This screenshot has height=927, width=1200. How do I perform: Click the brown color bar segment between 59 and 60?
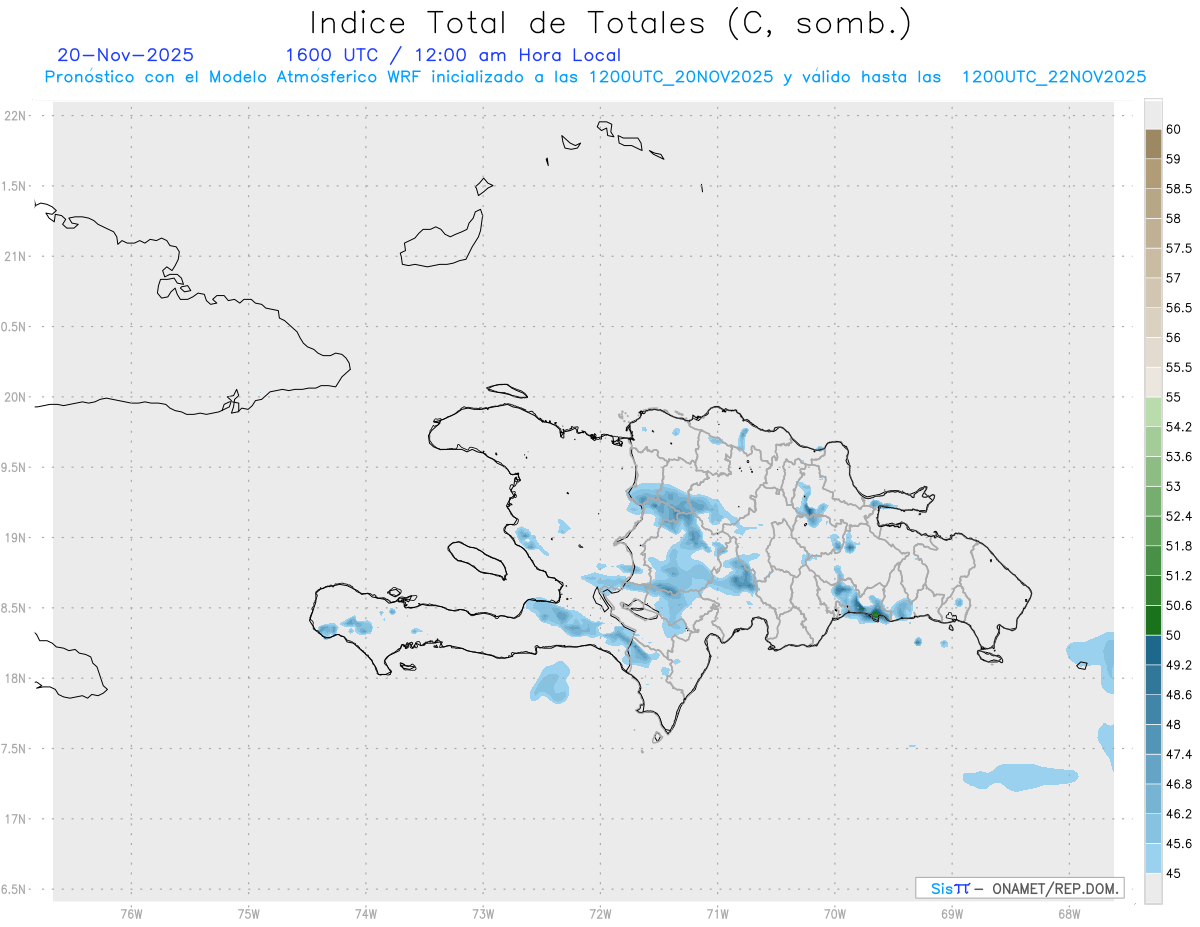tap(1153, 144)
